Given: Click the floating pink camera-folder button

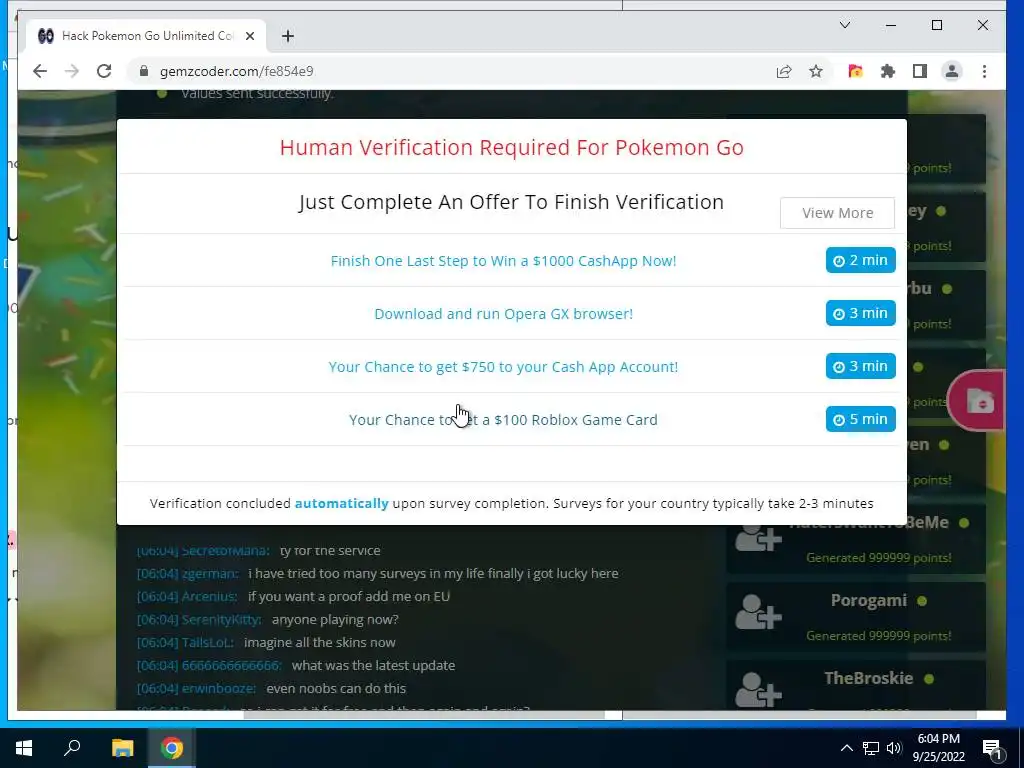Looking at the screenshot, I should pyautogui.click(x=978, y=400).
